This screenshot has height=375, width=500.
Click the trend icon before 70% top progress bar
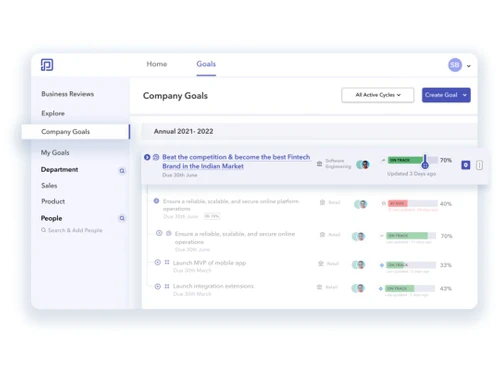[x=383, y=160]
